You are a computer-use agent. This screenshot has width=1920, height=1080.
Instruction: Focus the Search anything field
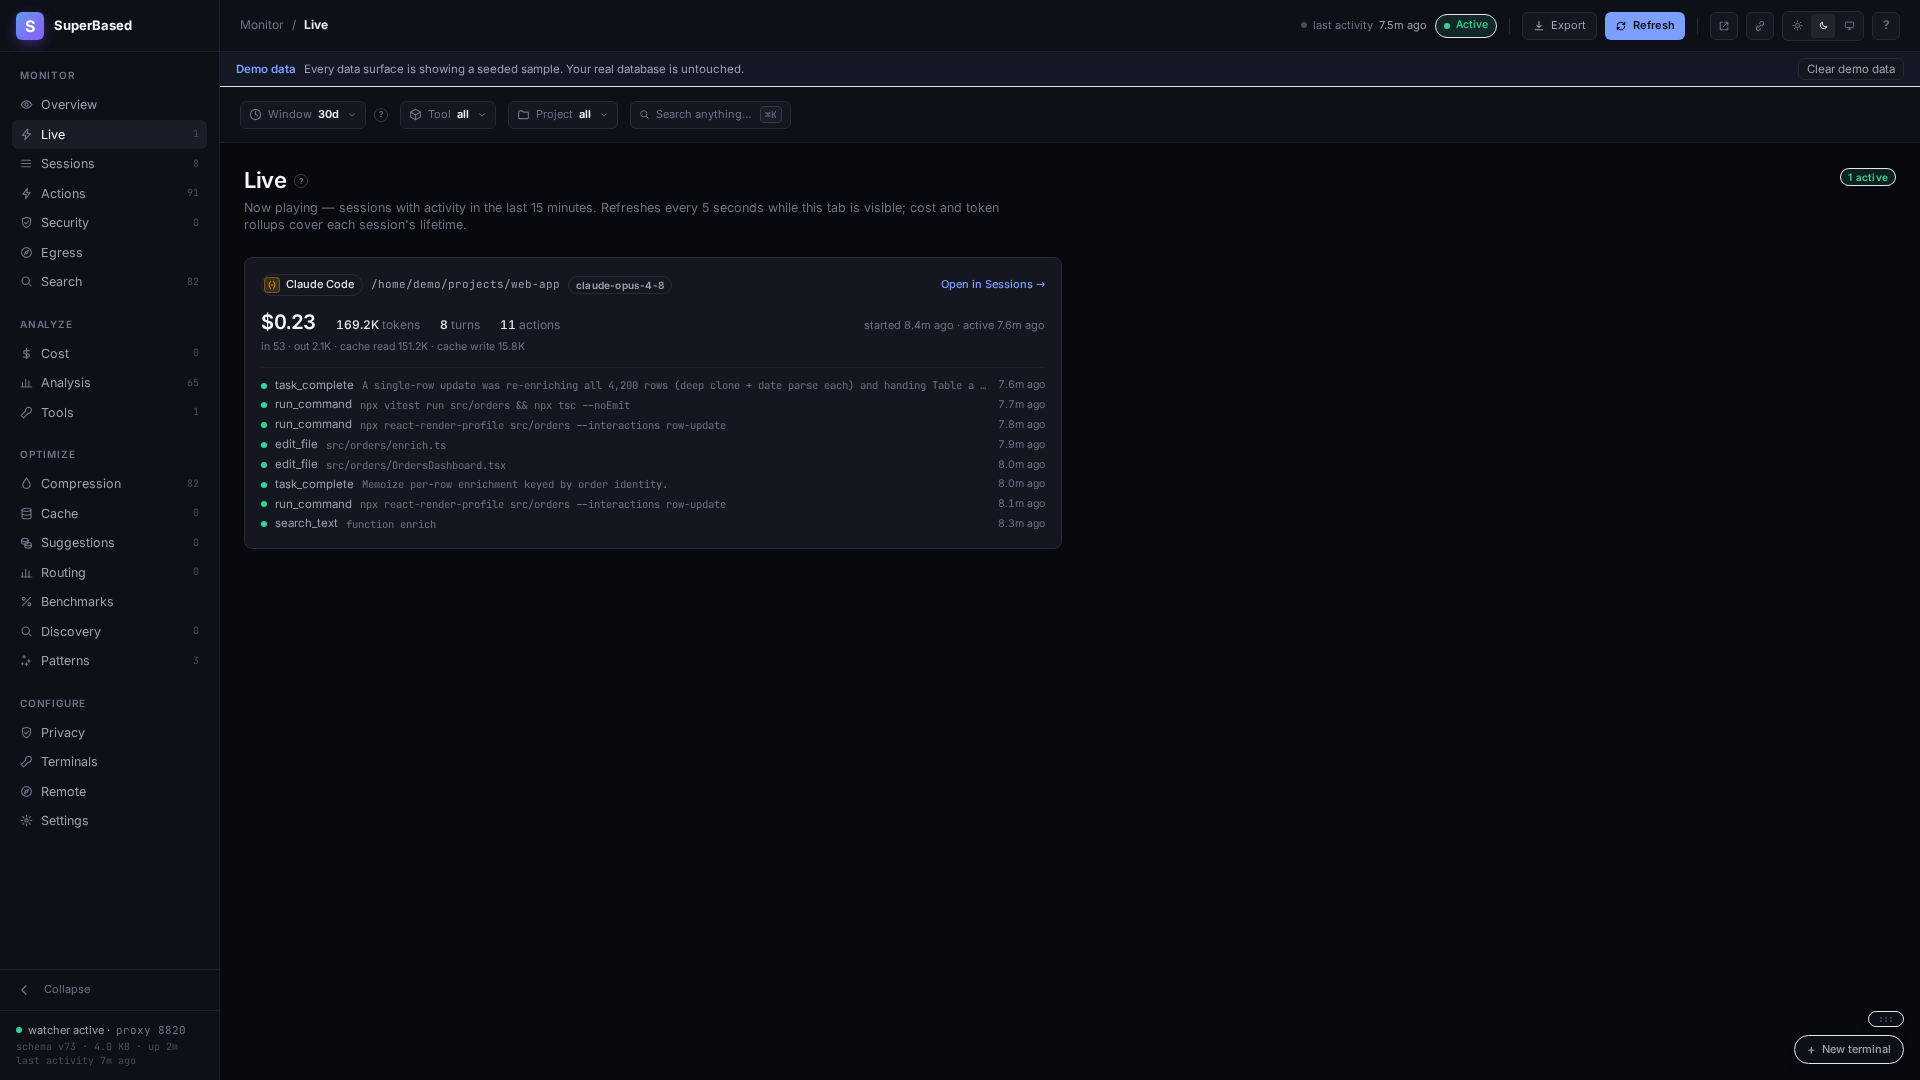tap(710, 115)
